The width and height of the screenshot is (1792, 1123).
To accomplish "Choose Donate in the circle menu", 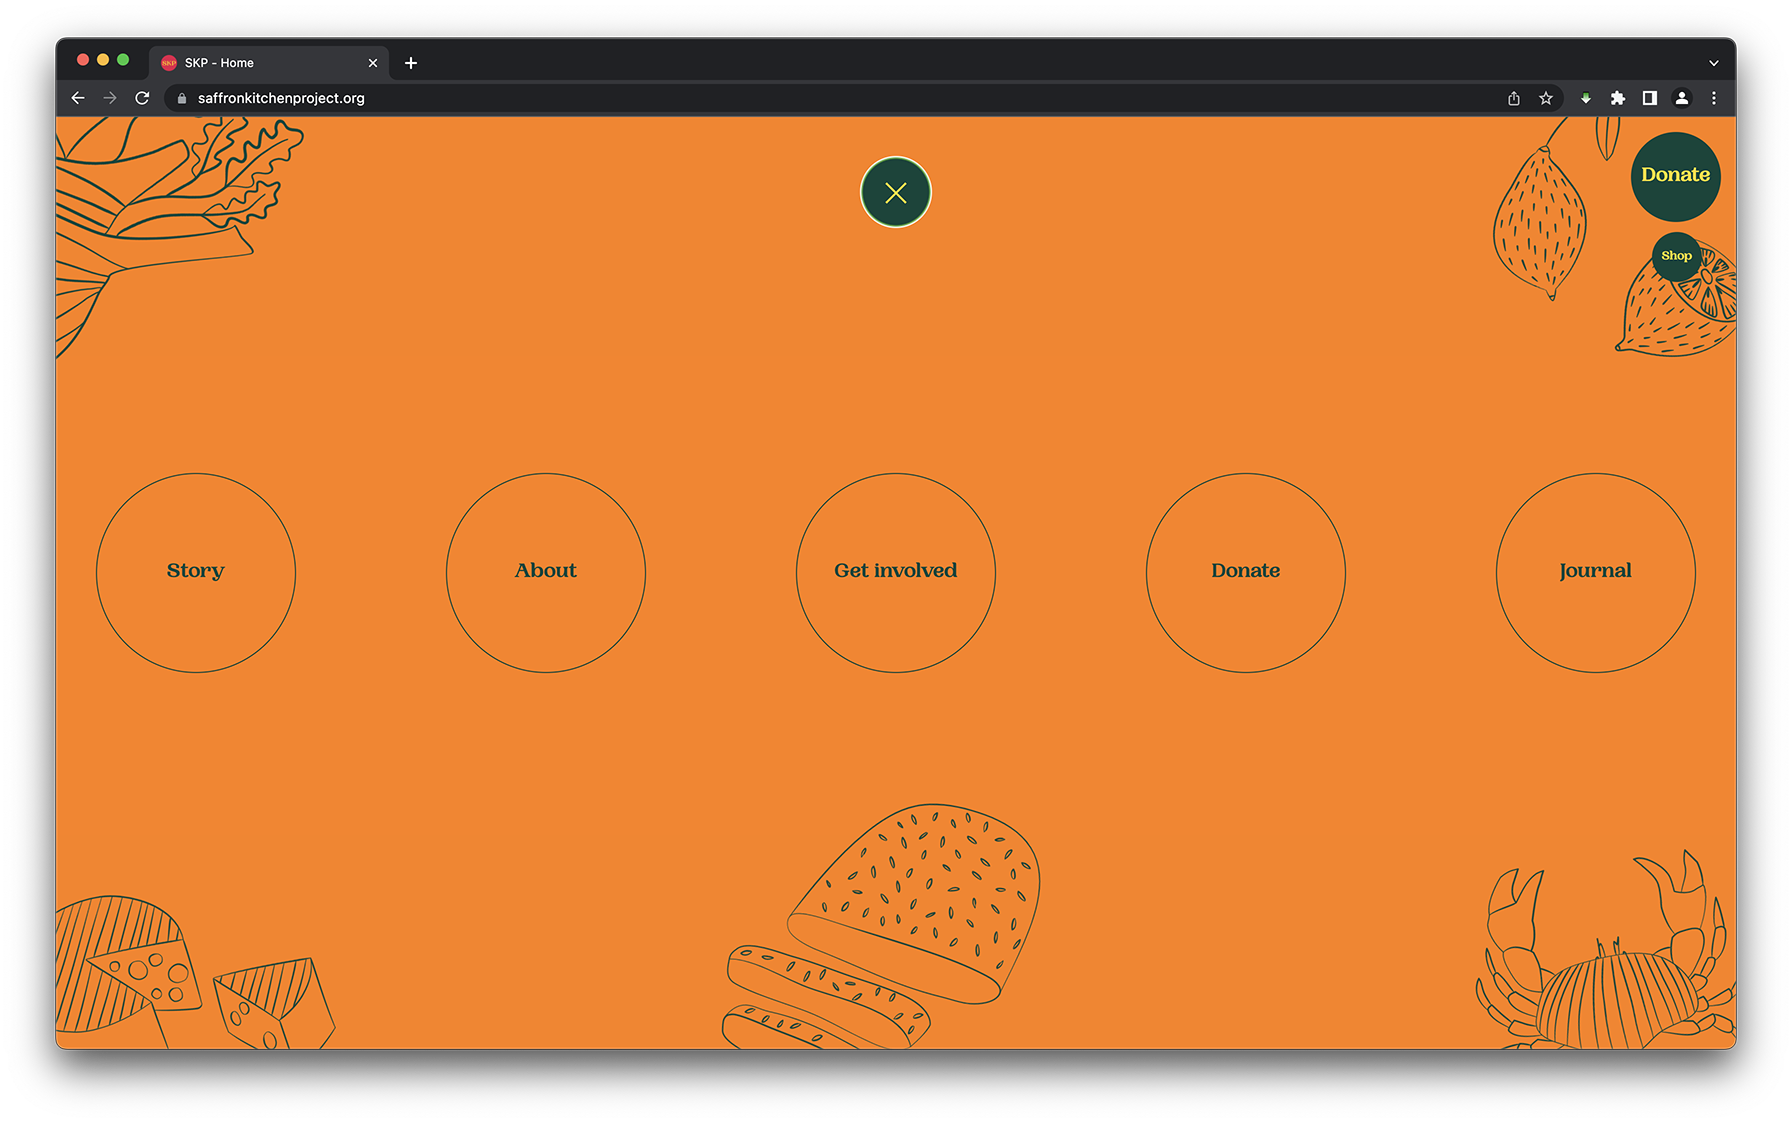I will point(1245,572).
